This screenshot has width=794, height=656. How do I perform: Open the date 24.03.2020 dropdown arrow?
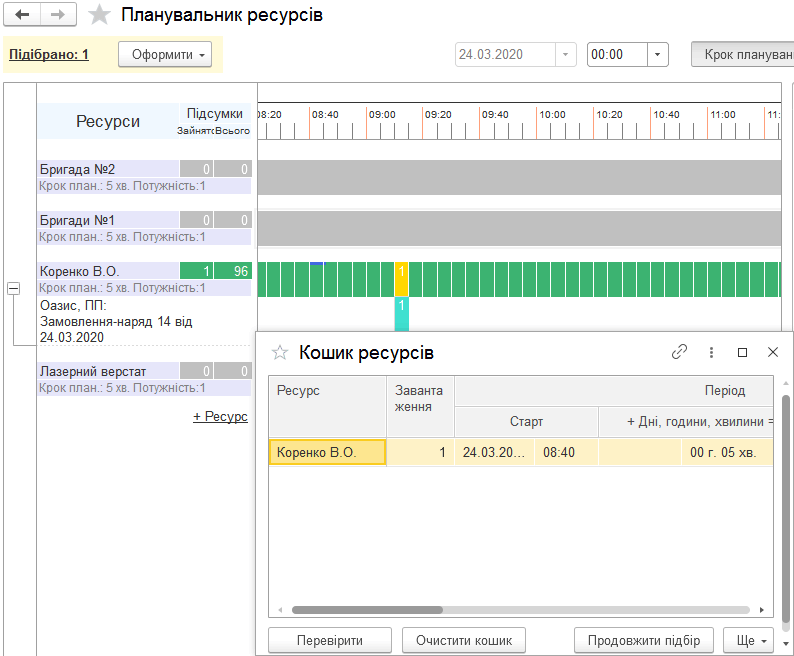566,54
